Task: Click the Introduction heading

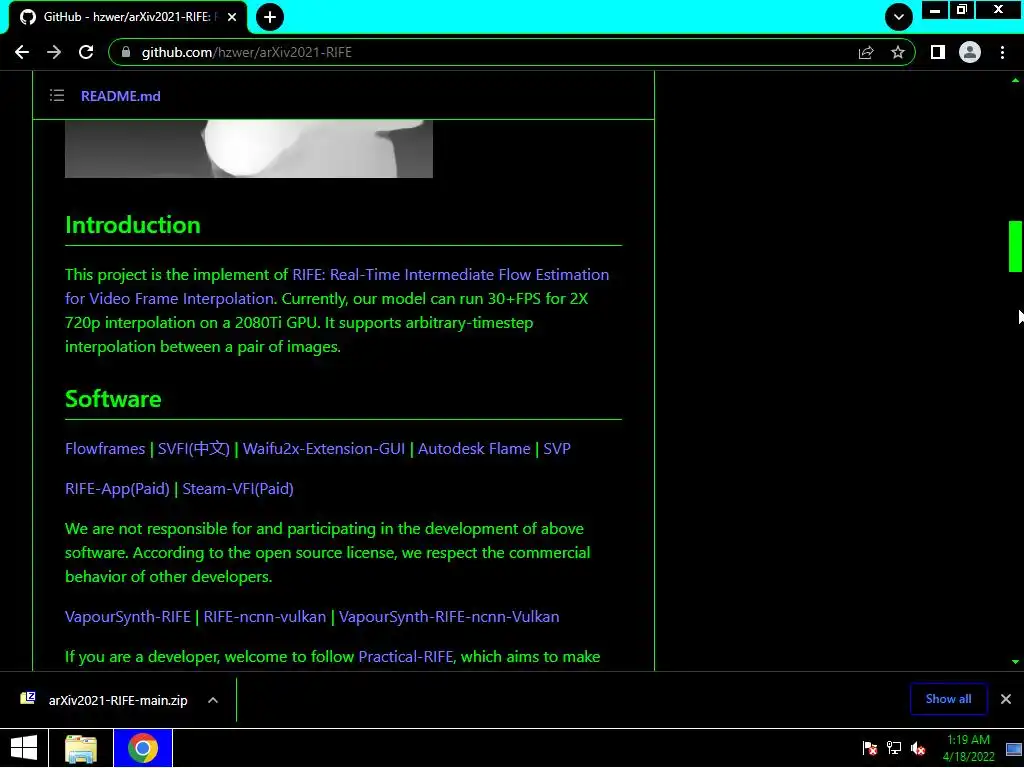Action: [x=133, y=225]
